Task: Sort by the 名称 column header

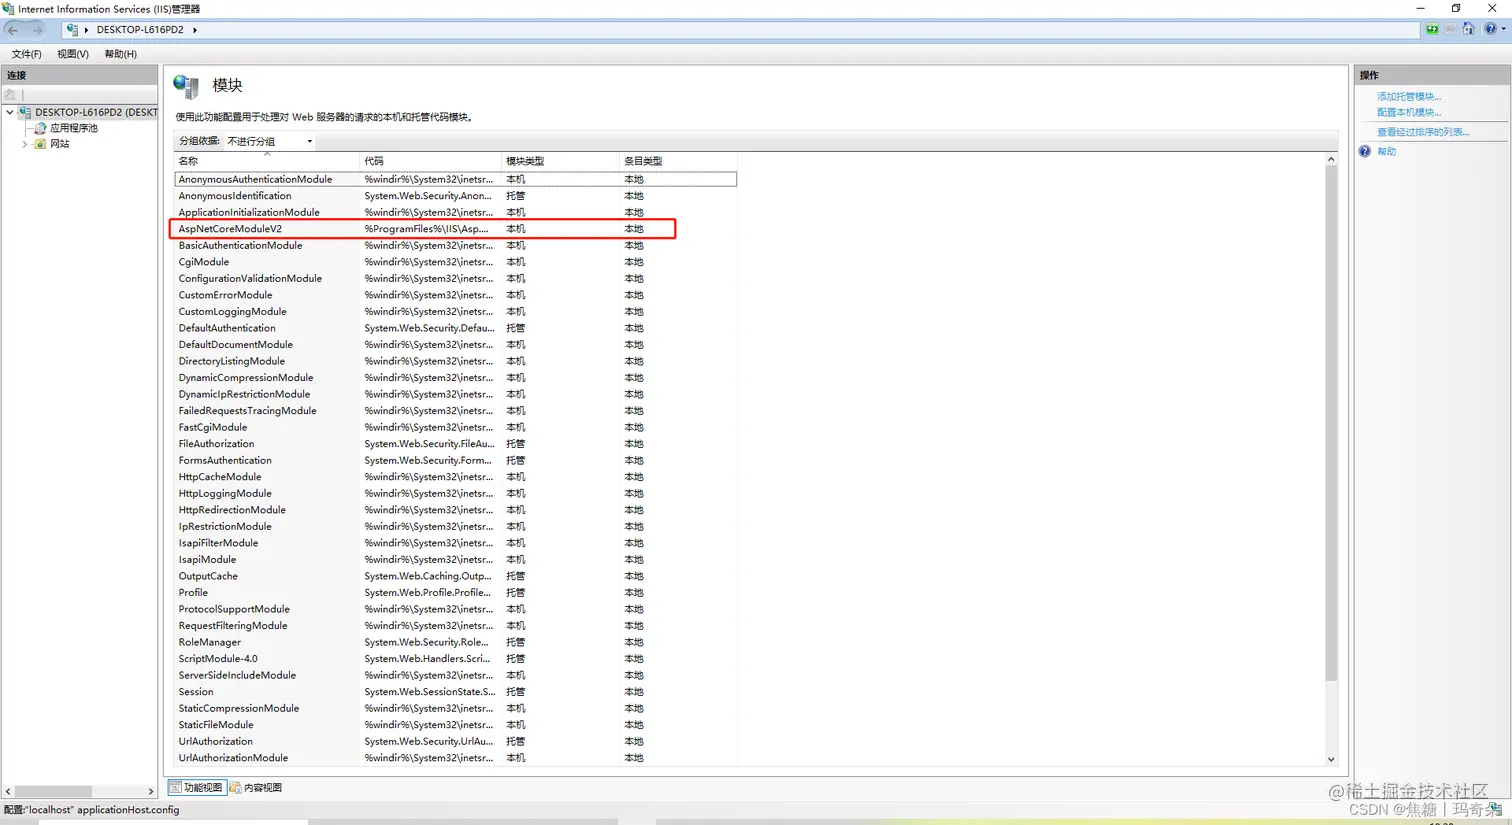Action: pos(266,161)
